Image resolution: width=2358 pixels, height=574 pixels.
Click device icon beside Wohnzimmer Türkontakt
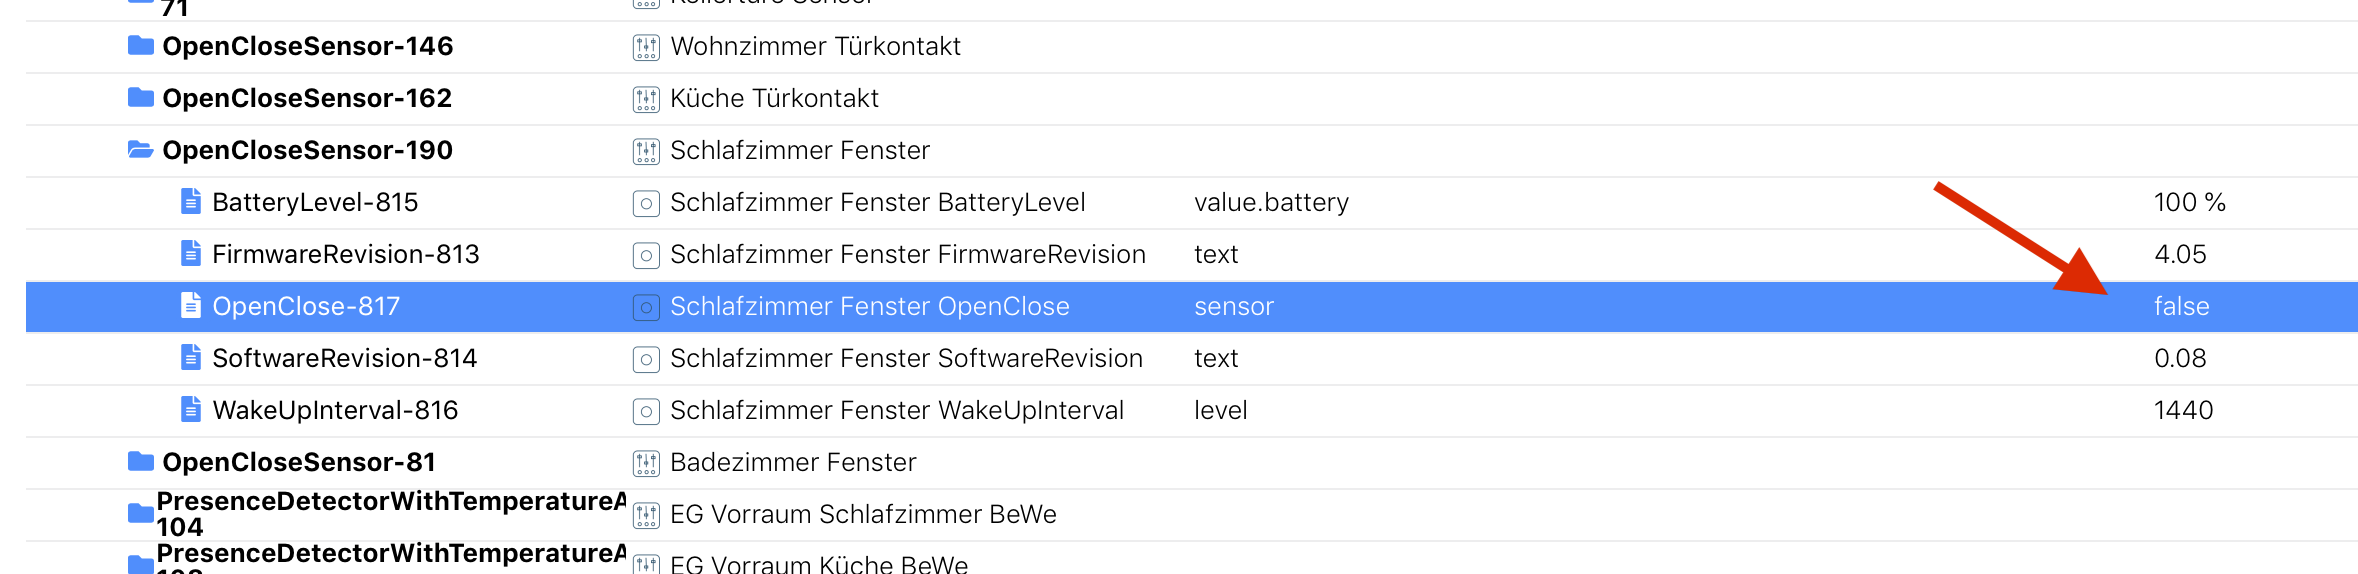(x=646, y=47)
